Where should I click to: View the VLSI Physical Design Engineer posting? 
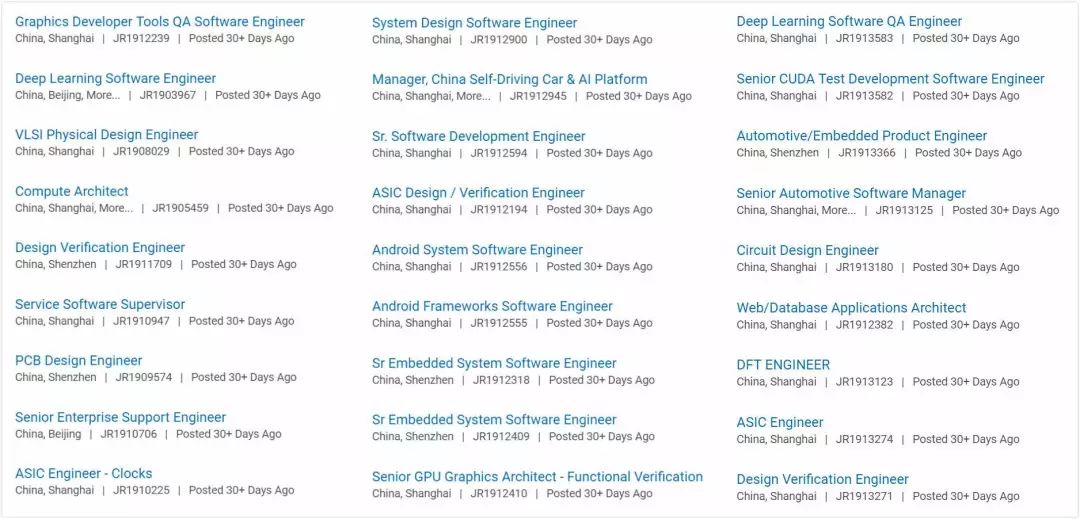pos(107,134)
